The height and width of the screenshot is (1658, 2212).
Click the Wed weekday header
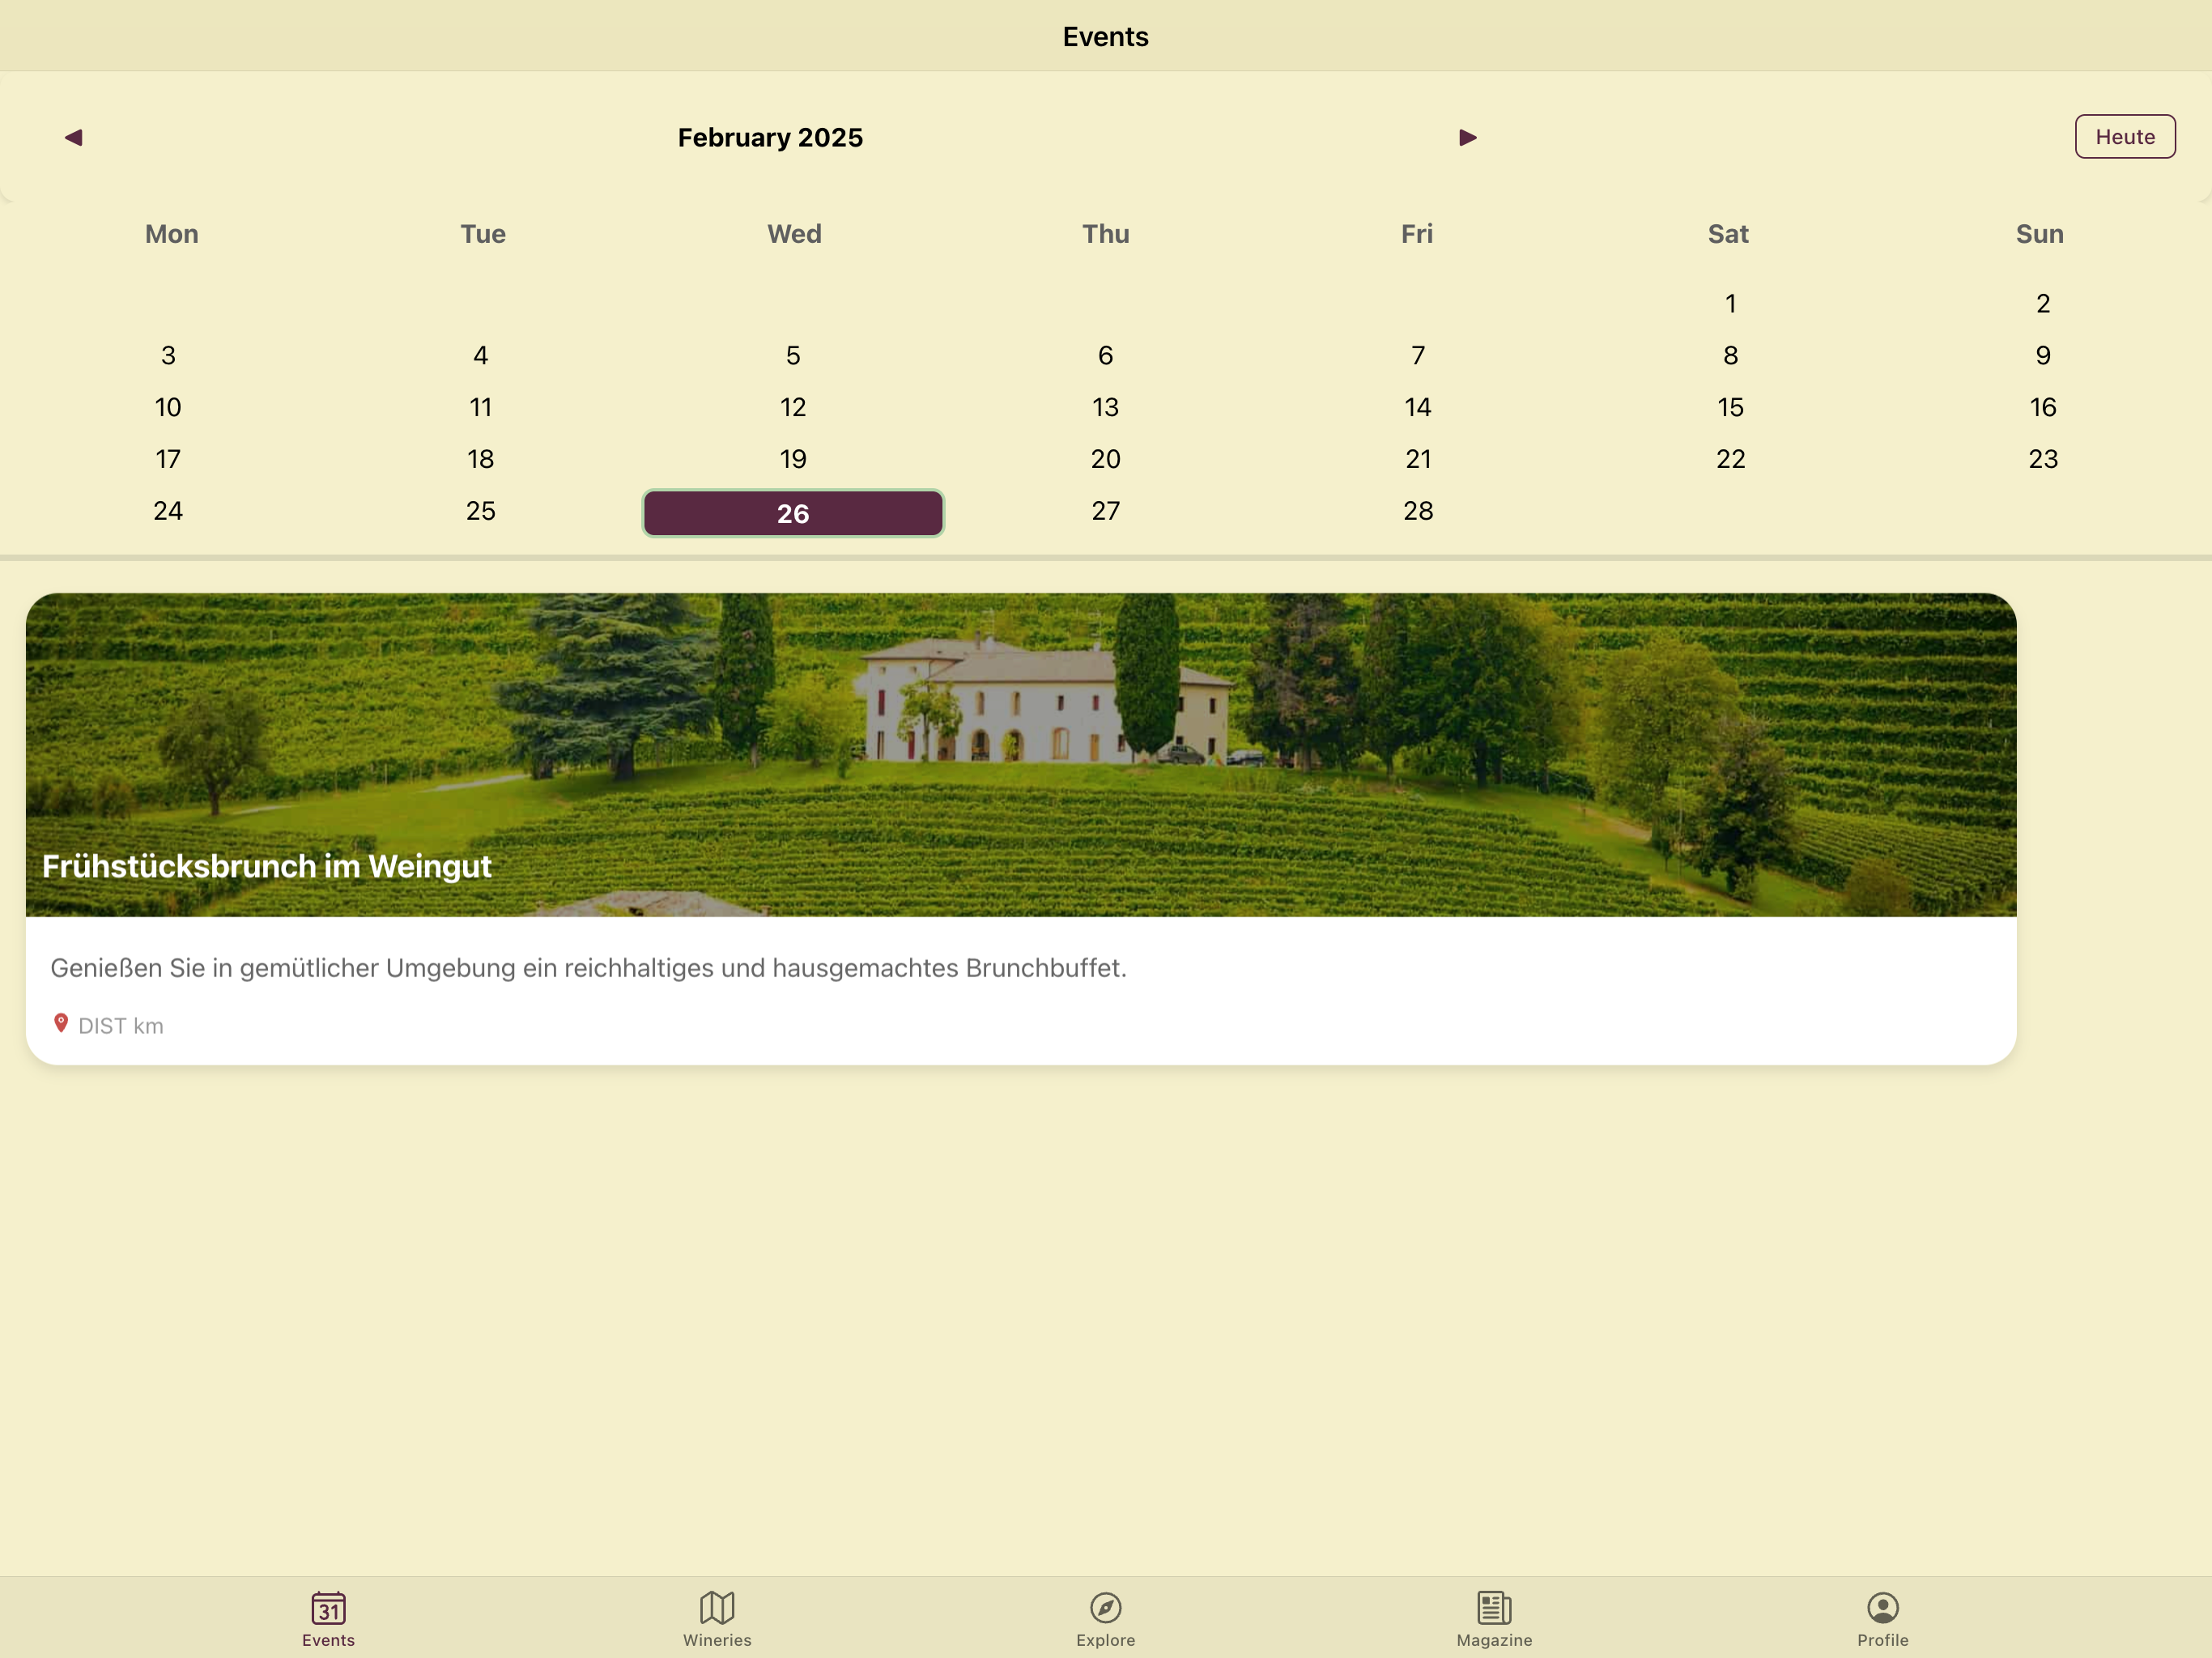795,234
